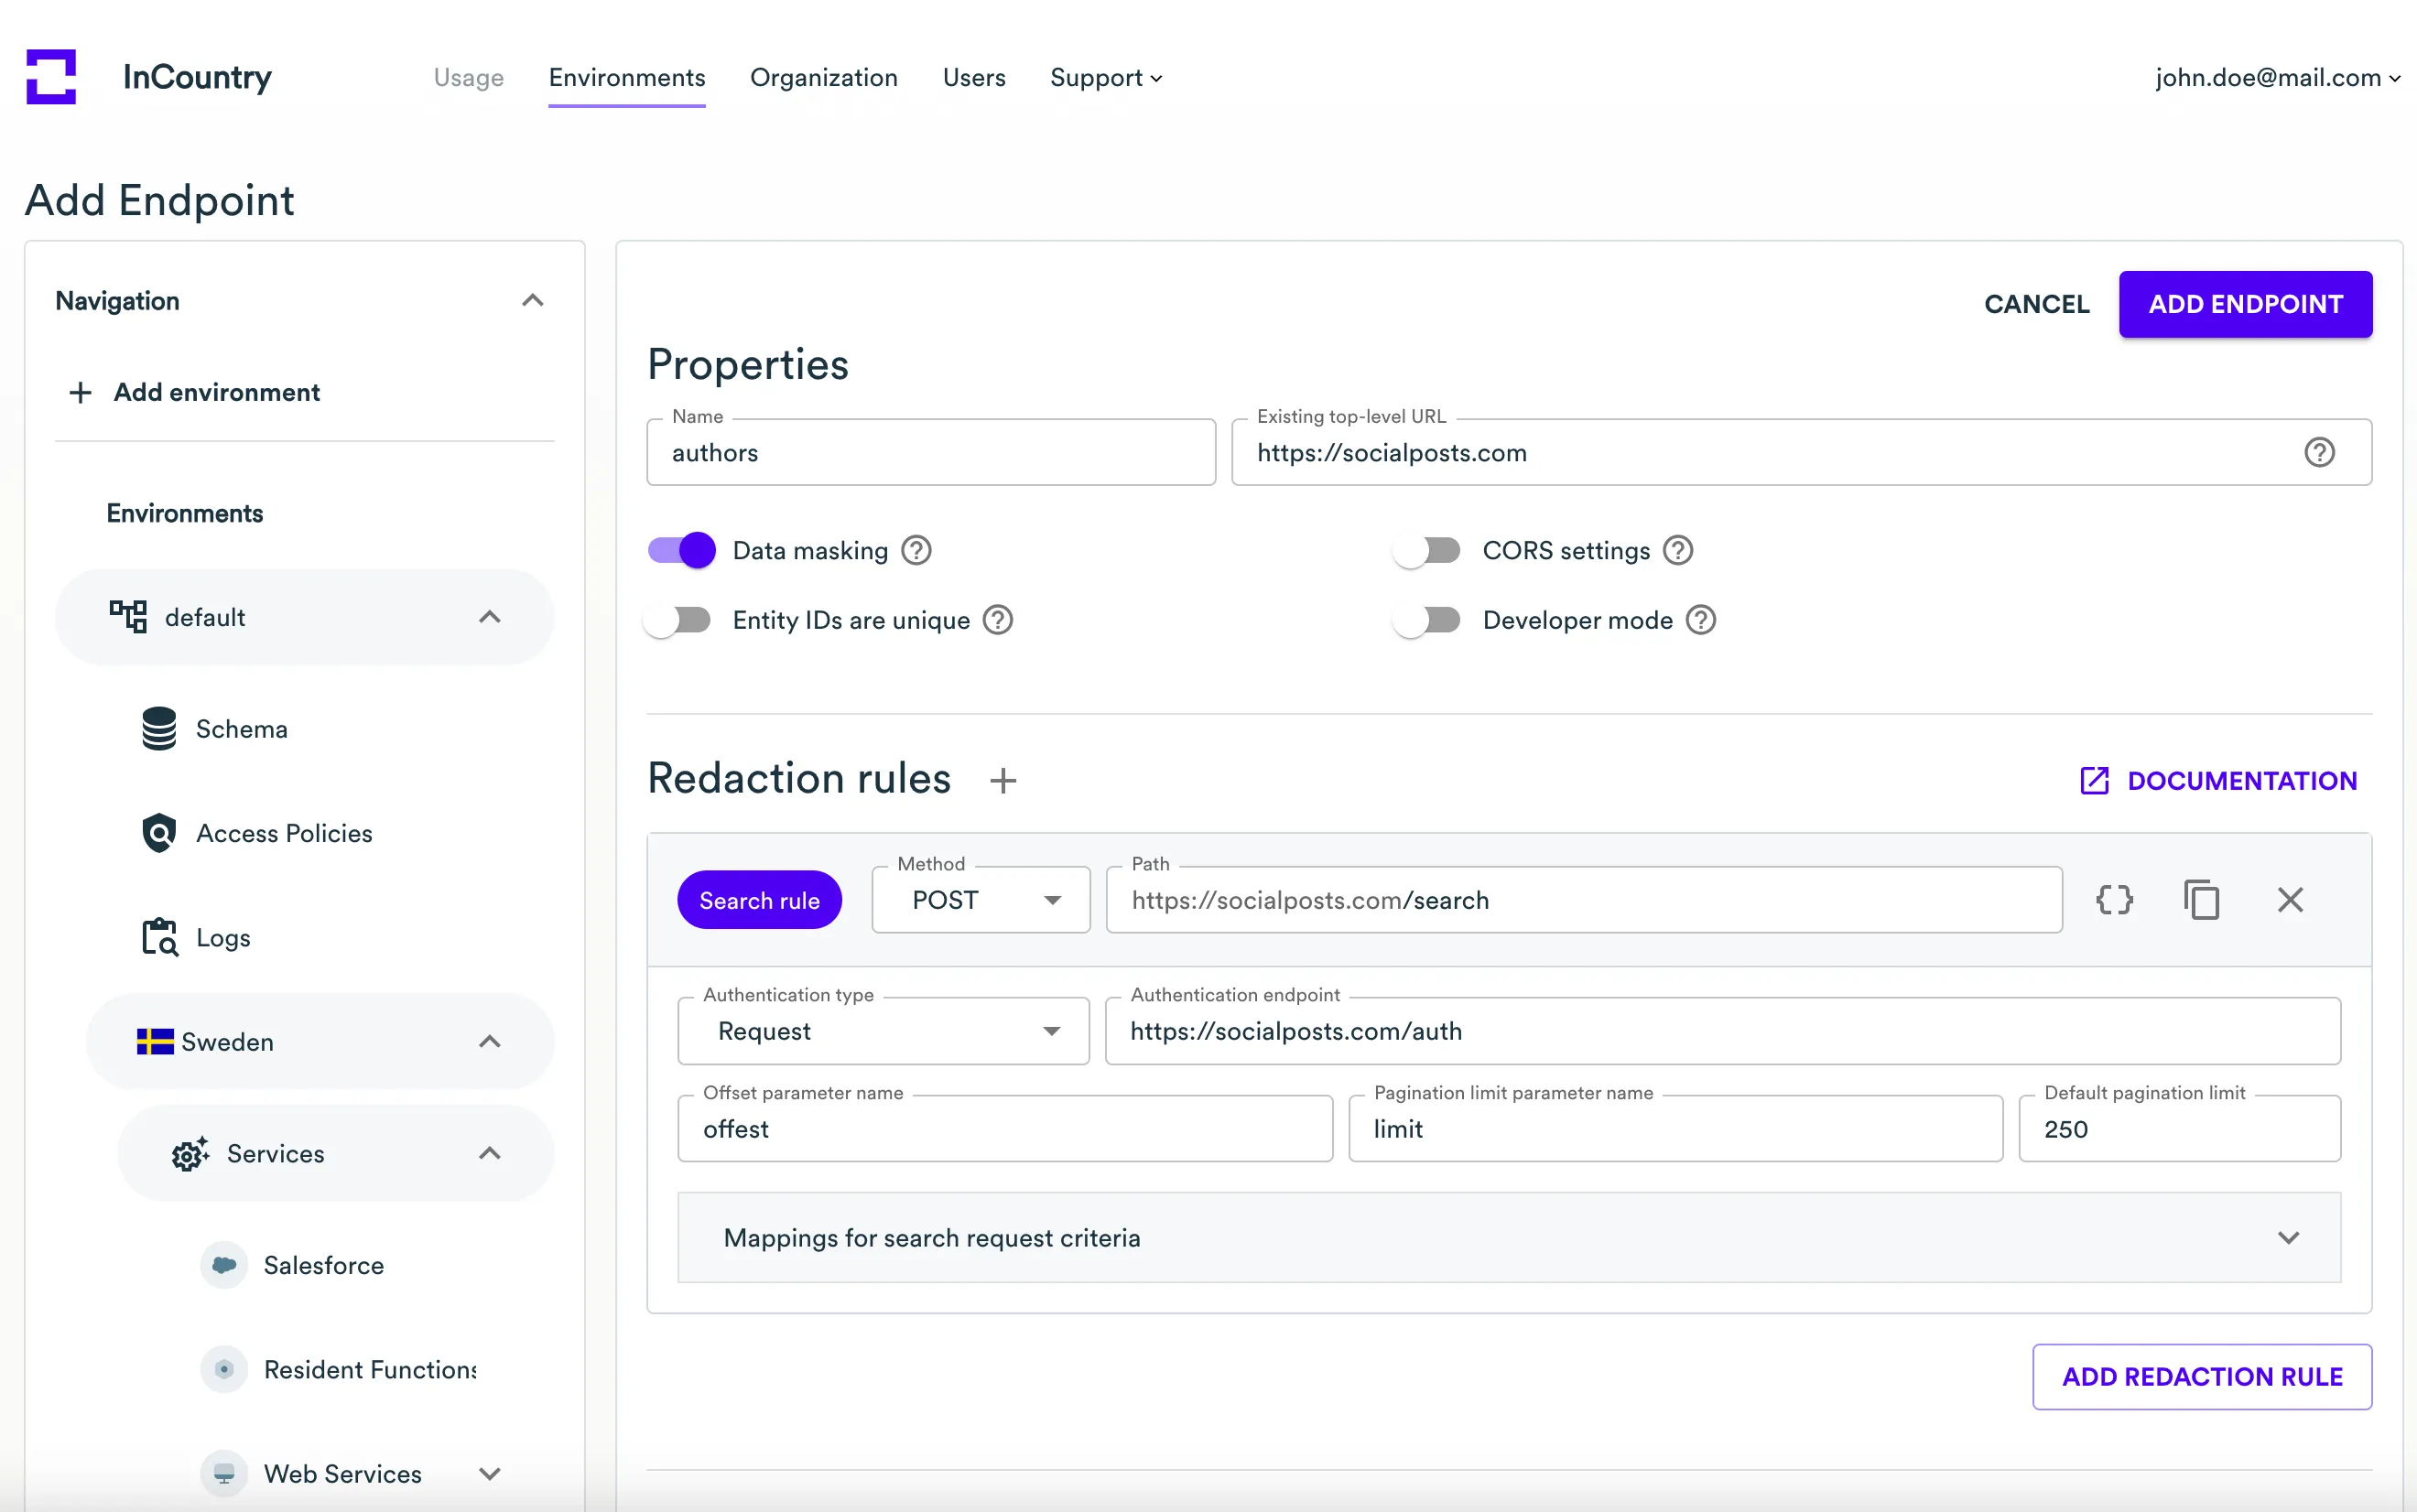Enable the CORS settings toggle

(x=1427, y=551)
